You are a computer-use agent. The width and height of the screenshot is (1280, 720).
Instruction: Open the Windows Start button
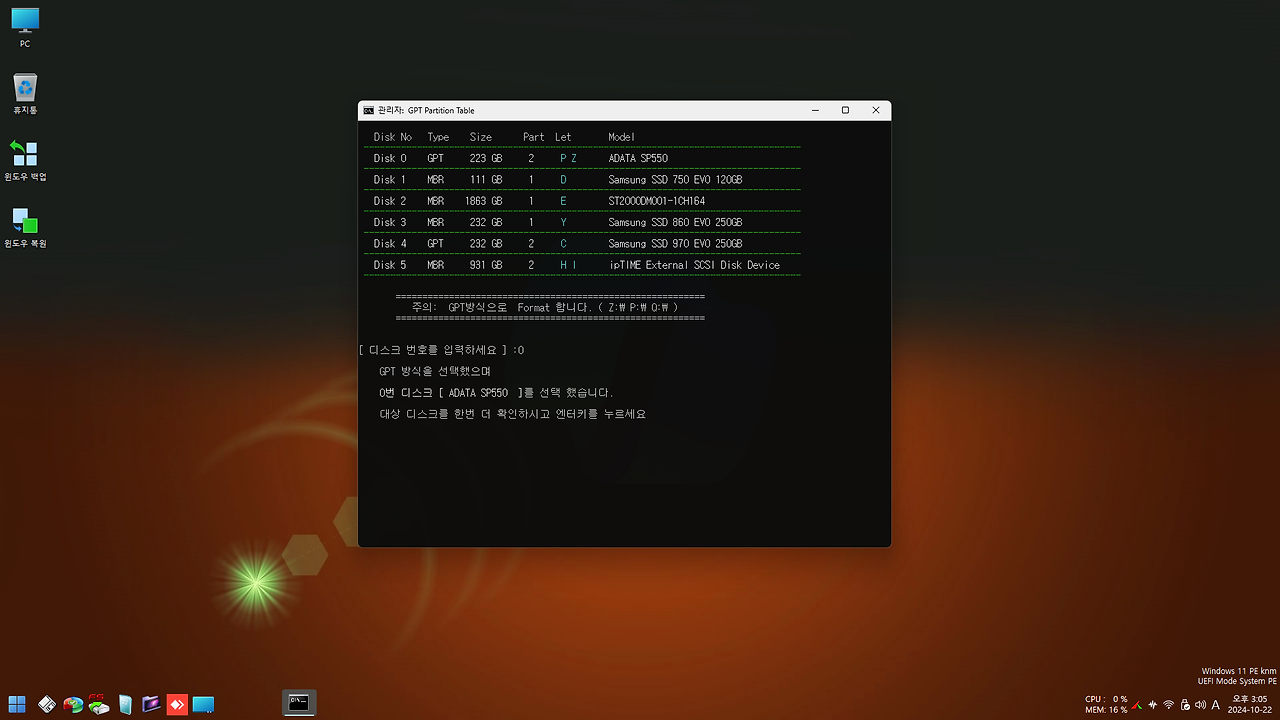click(18, 704)
